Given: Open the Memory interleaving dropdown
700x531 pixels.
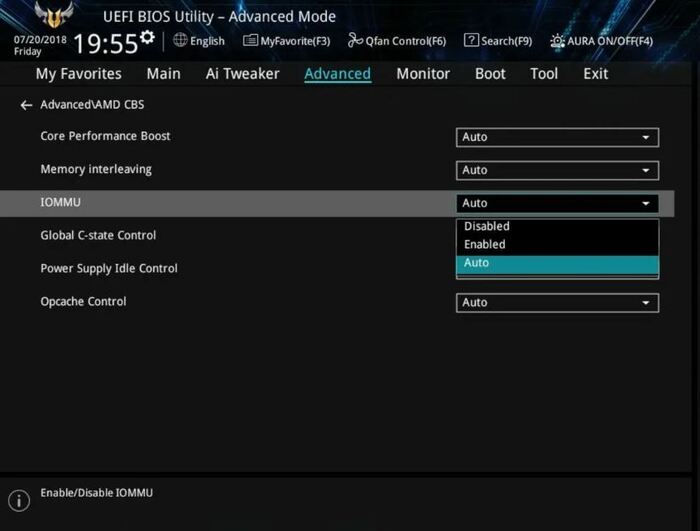Looking at the screenshot, I should (x=557, y=170).
